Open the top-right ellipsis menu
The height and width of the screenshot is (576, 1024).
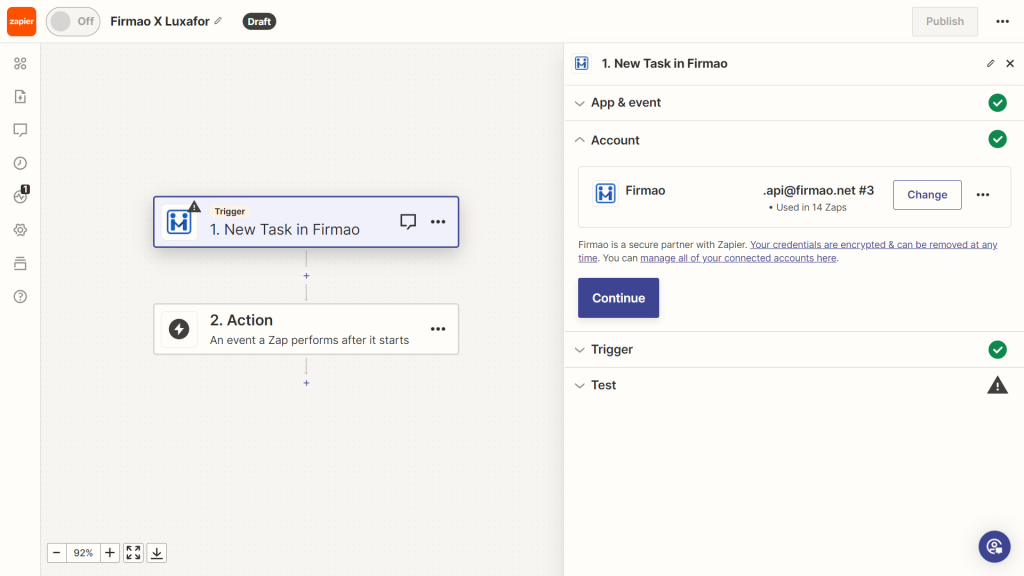1003,21
